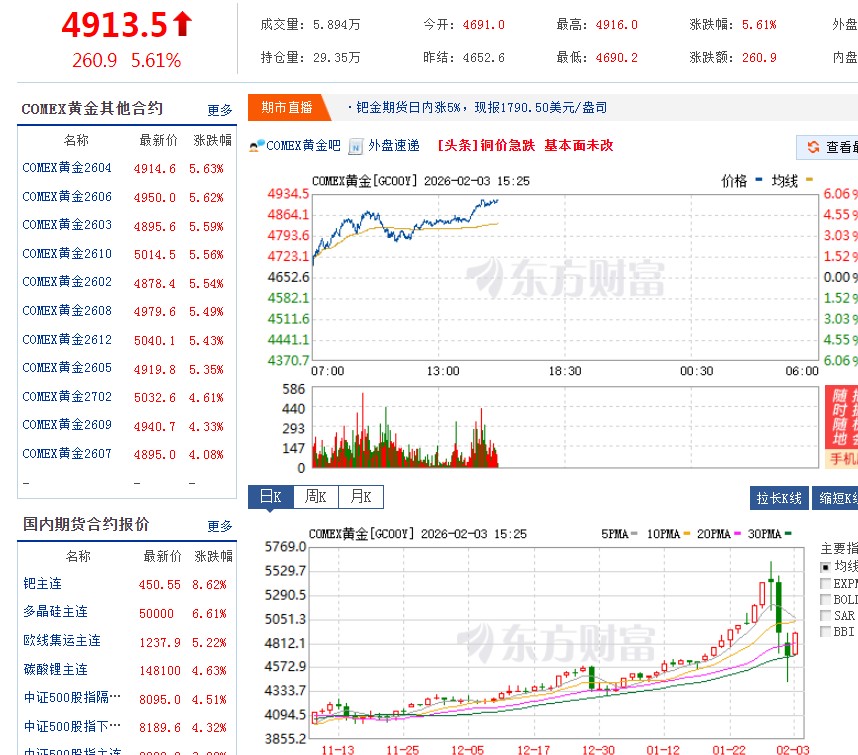Enable the SAR indicator checkbox

(823, 615)
